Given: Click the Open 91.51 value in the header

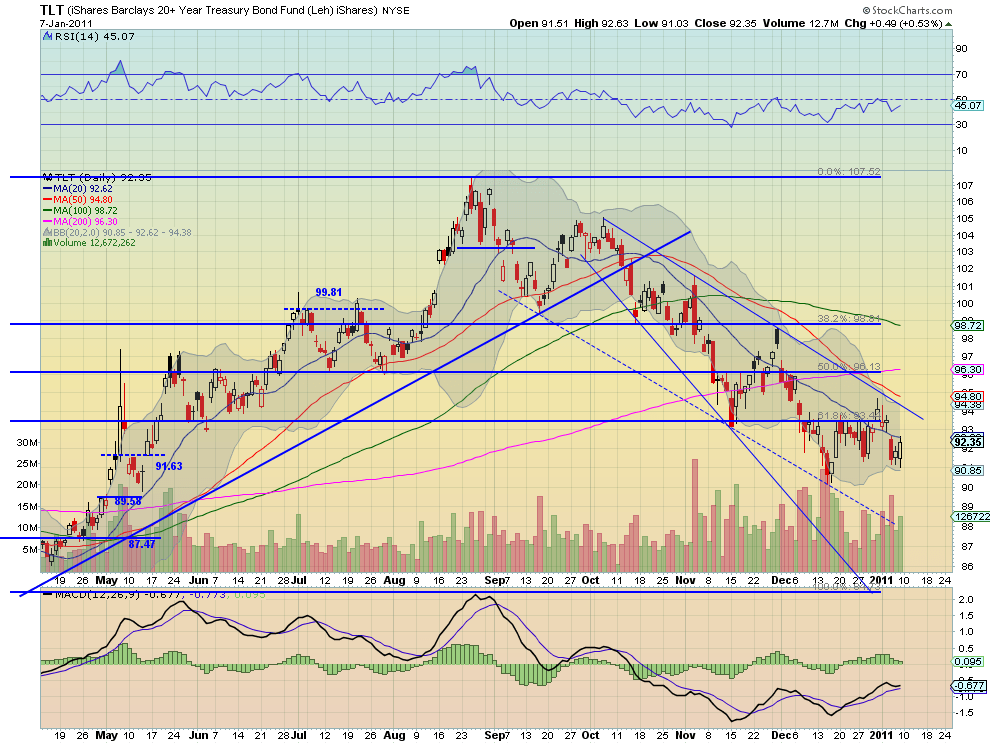Looking at the screenshot, I should (x=540, y=23).
